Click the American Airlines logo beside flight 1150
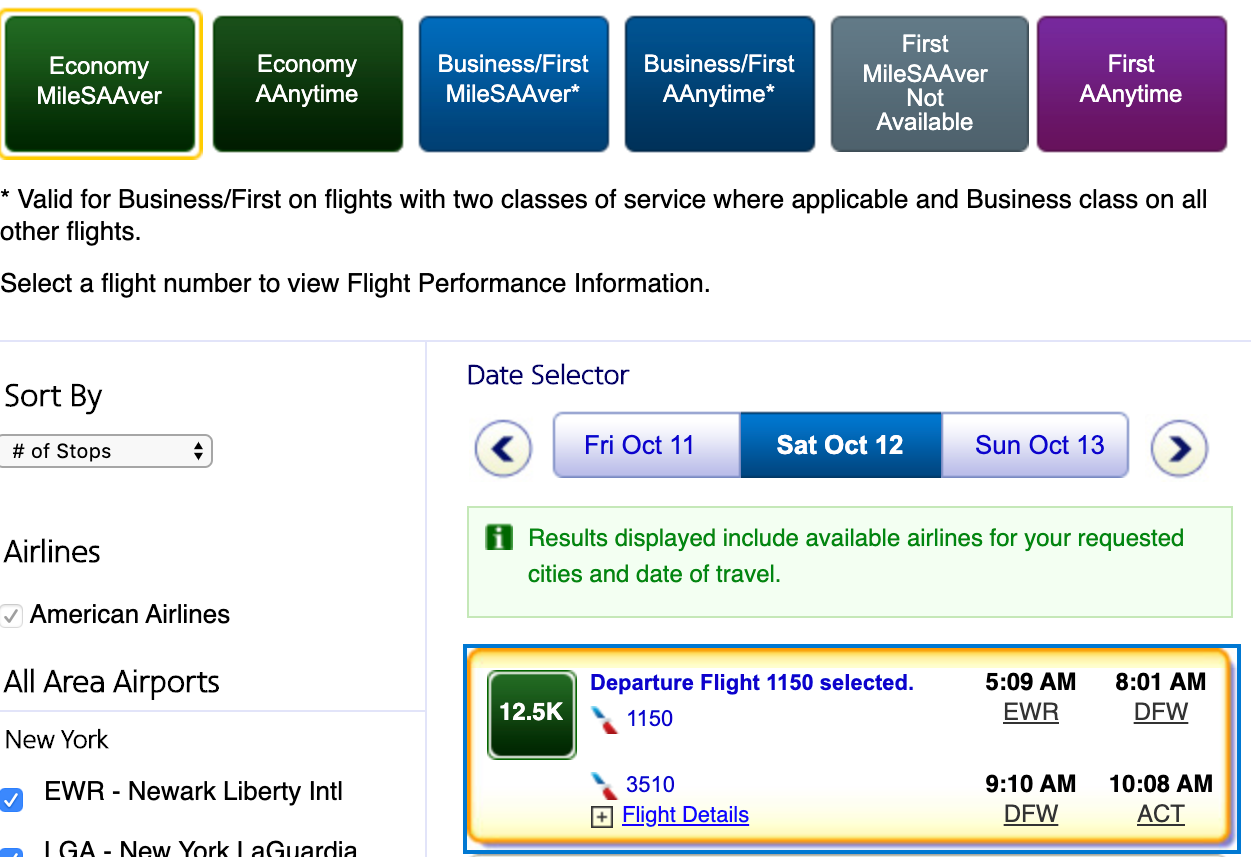 pos(605,718)
